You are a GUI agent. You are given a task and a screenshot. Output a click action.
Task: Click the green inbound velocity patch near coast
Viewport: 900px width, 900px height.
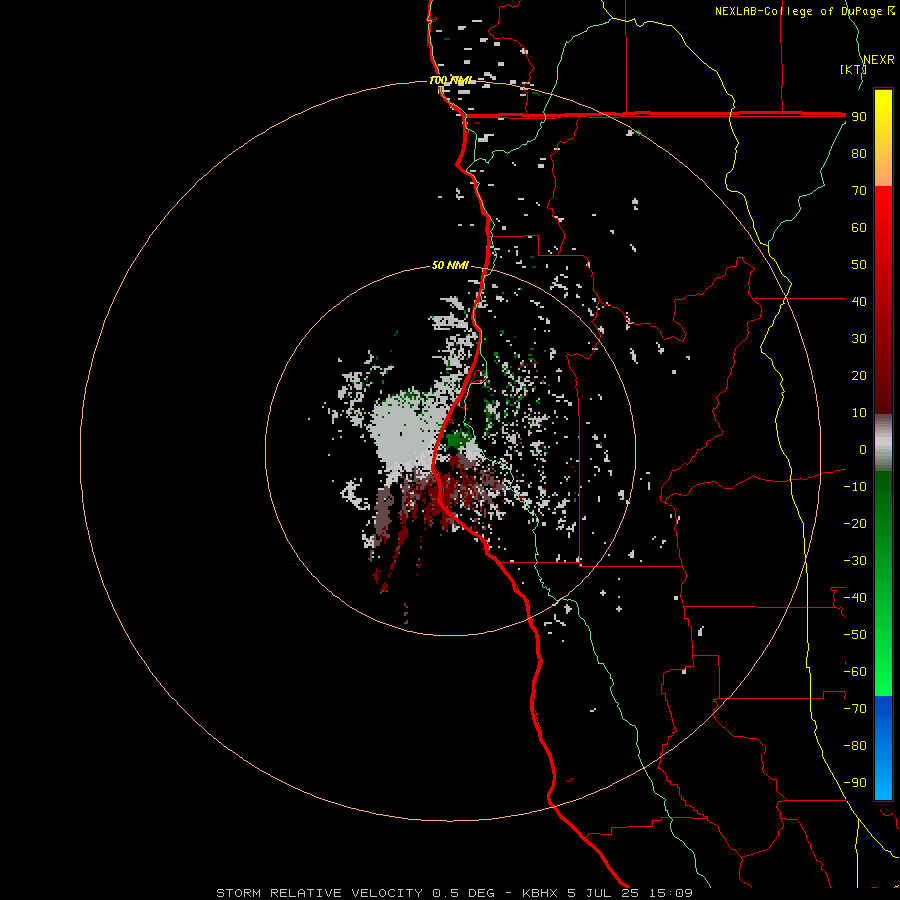[x=457, y=439]
